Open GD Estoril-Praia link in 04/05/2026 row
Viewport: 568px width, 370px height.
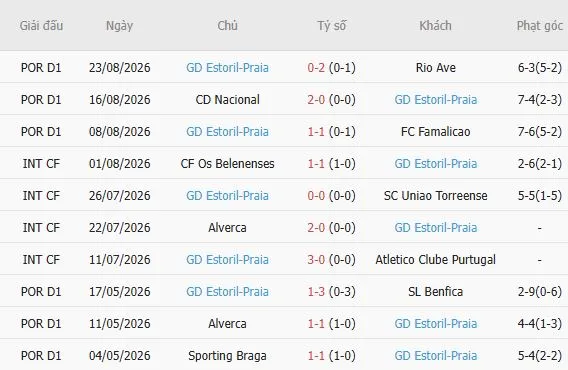click(x=435, y=356)
